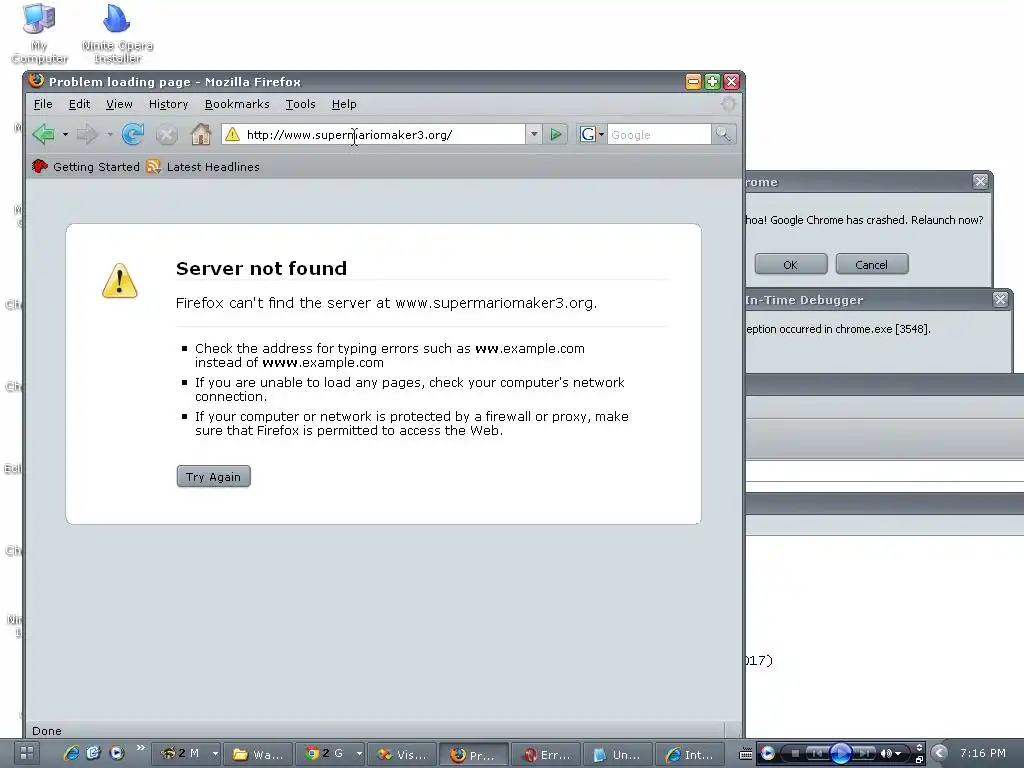The image size is (1024, 768).
Task: Click the Stop loading icon
Action: (167, 135)
